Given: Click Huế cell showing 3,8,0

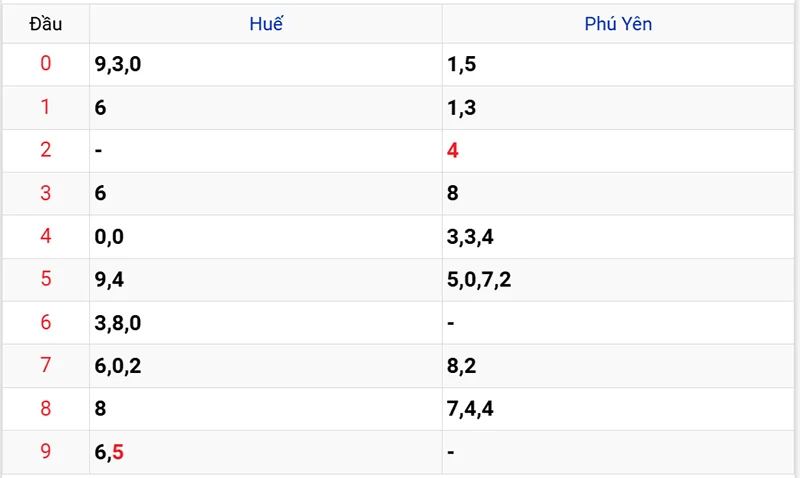Looking at the screenshot, I should 118,323.
